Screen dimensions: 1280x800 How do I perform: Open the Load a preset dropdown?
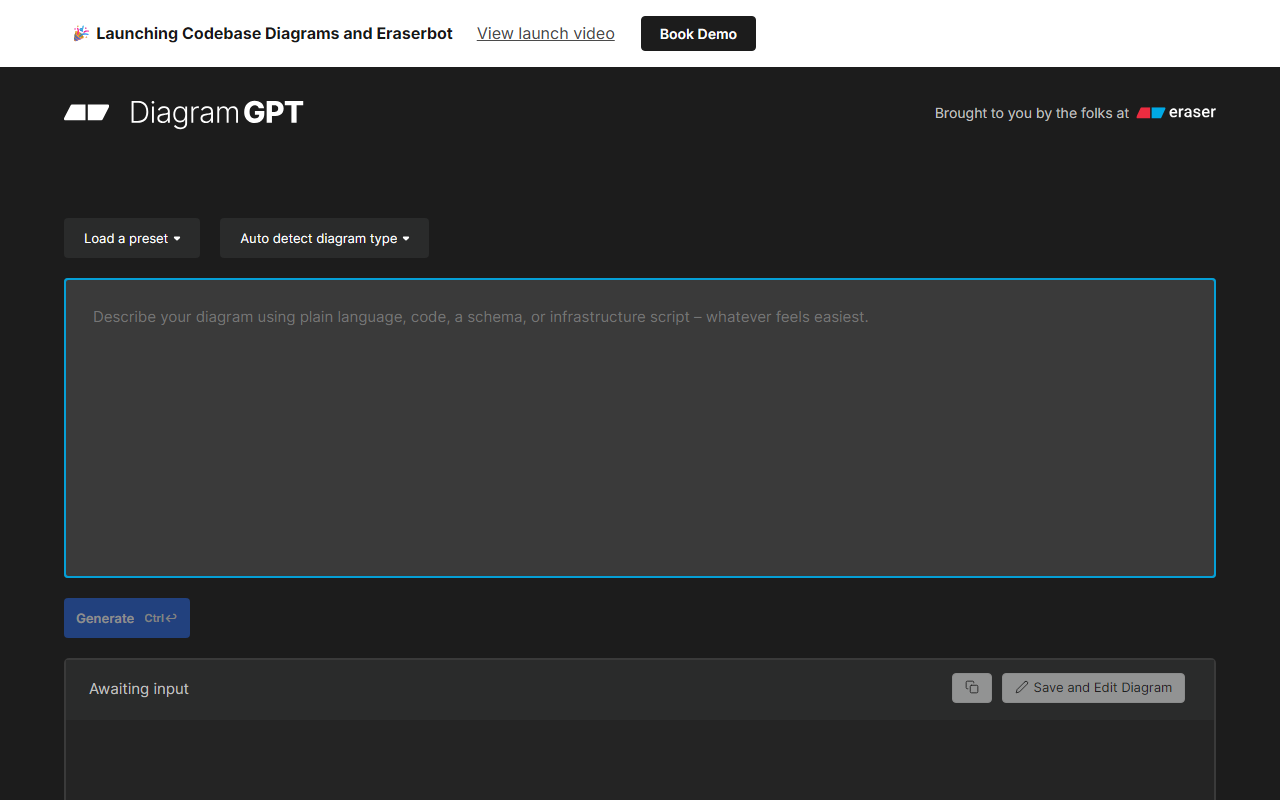tap(132, 238)
